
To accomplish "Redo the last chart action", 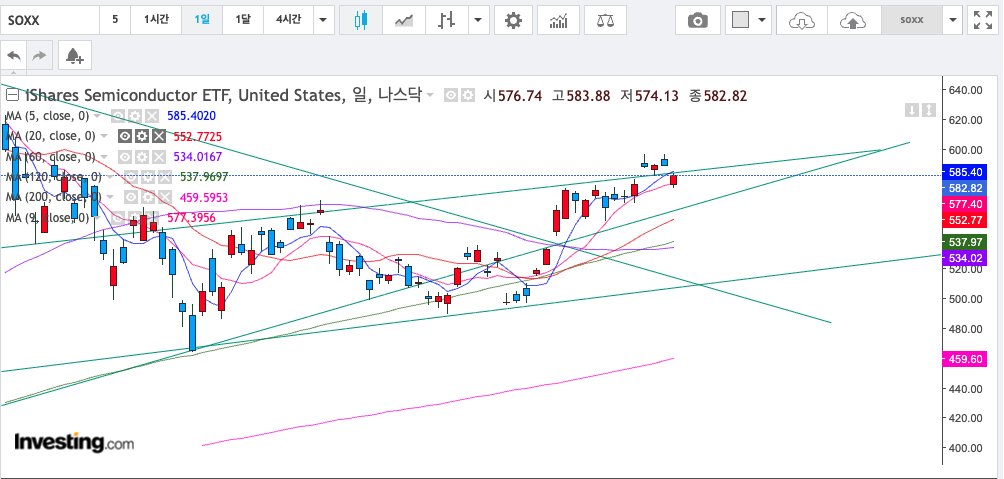I will point(40,56).
